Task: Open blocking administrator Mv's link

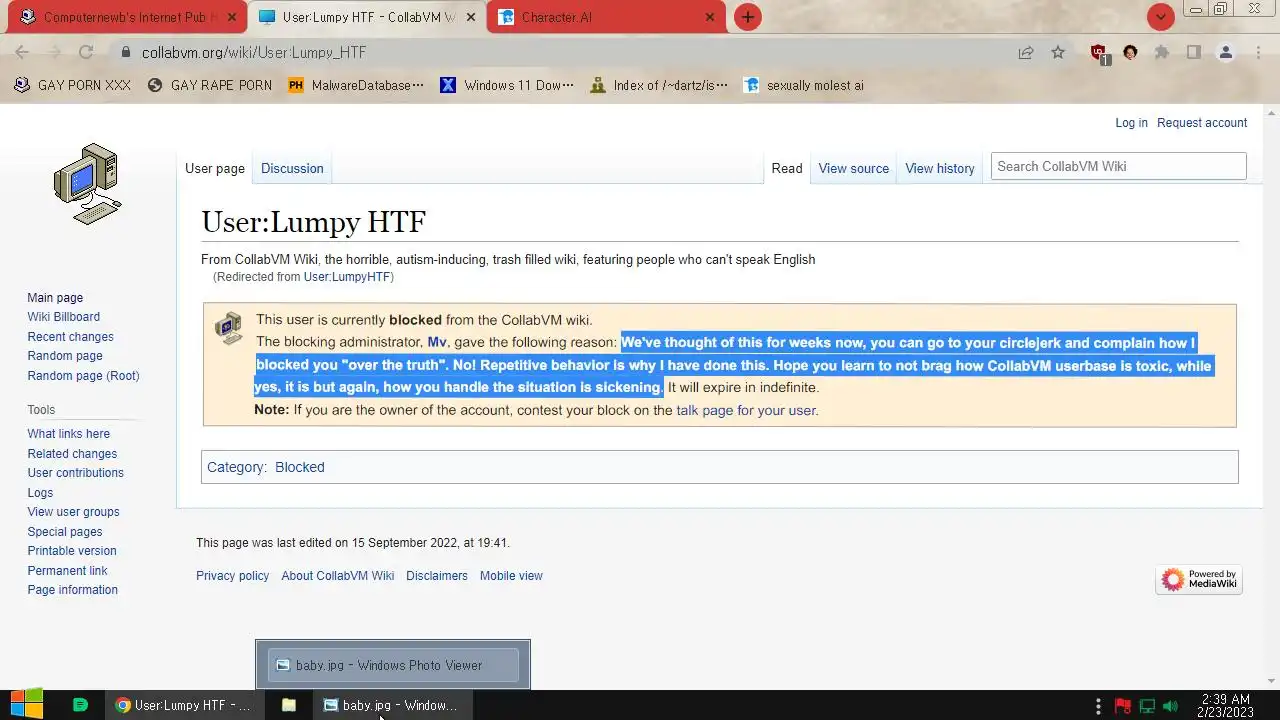Action: 437,342
